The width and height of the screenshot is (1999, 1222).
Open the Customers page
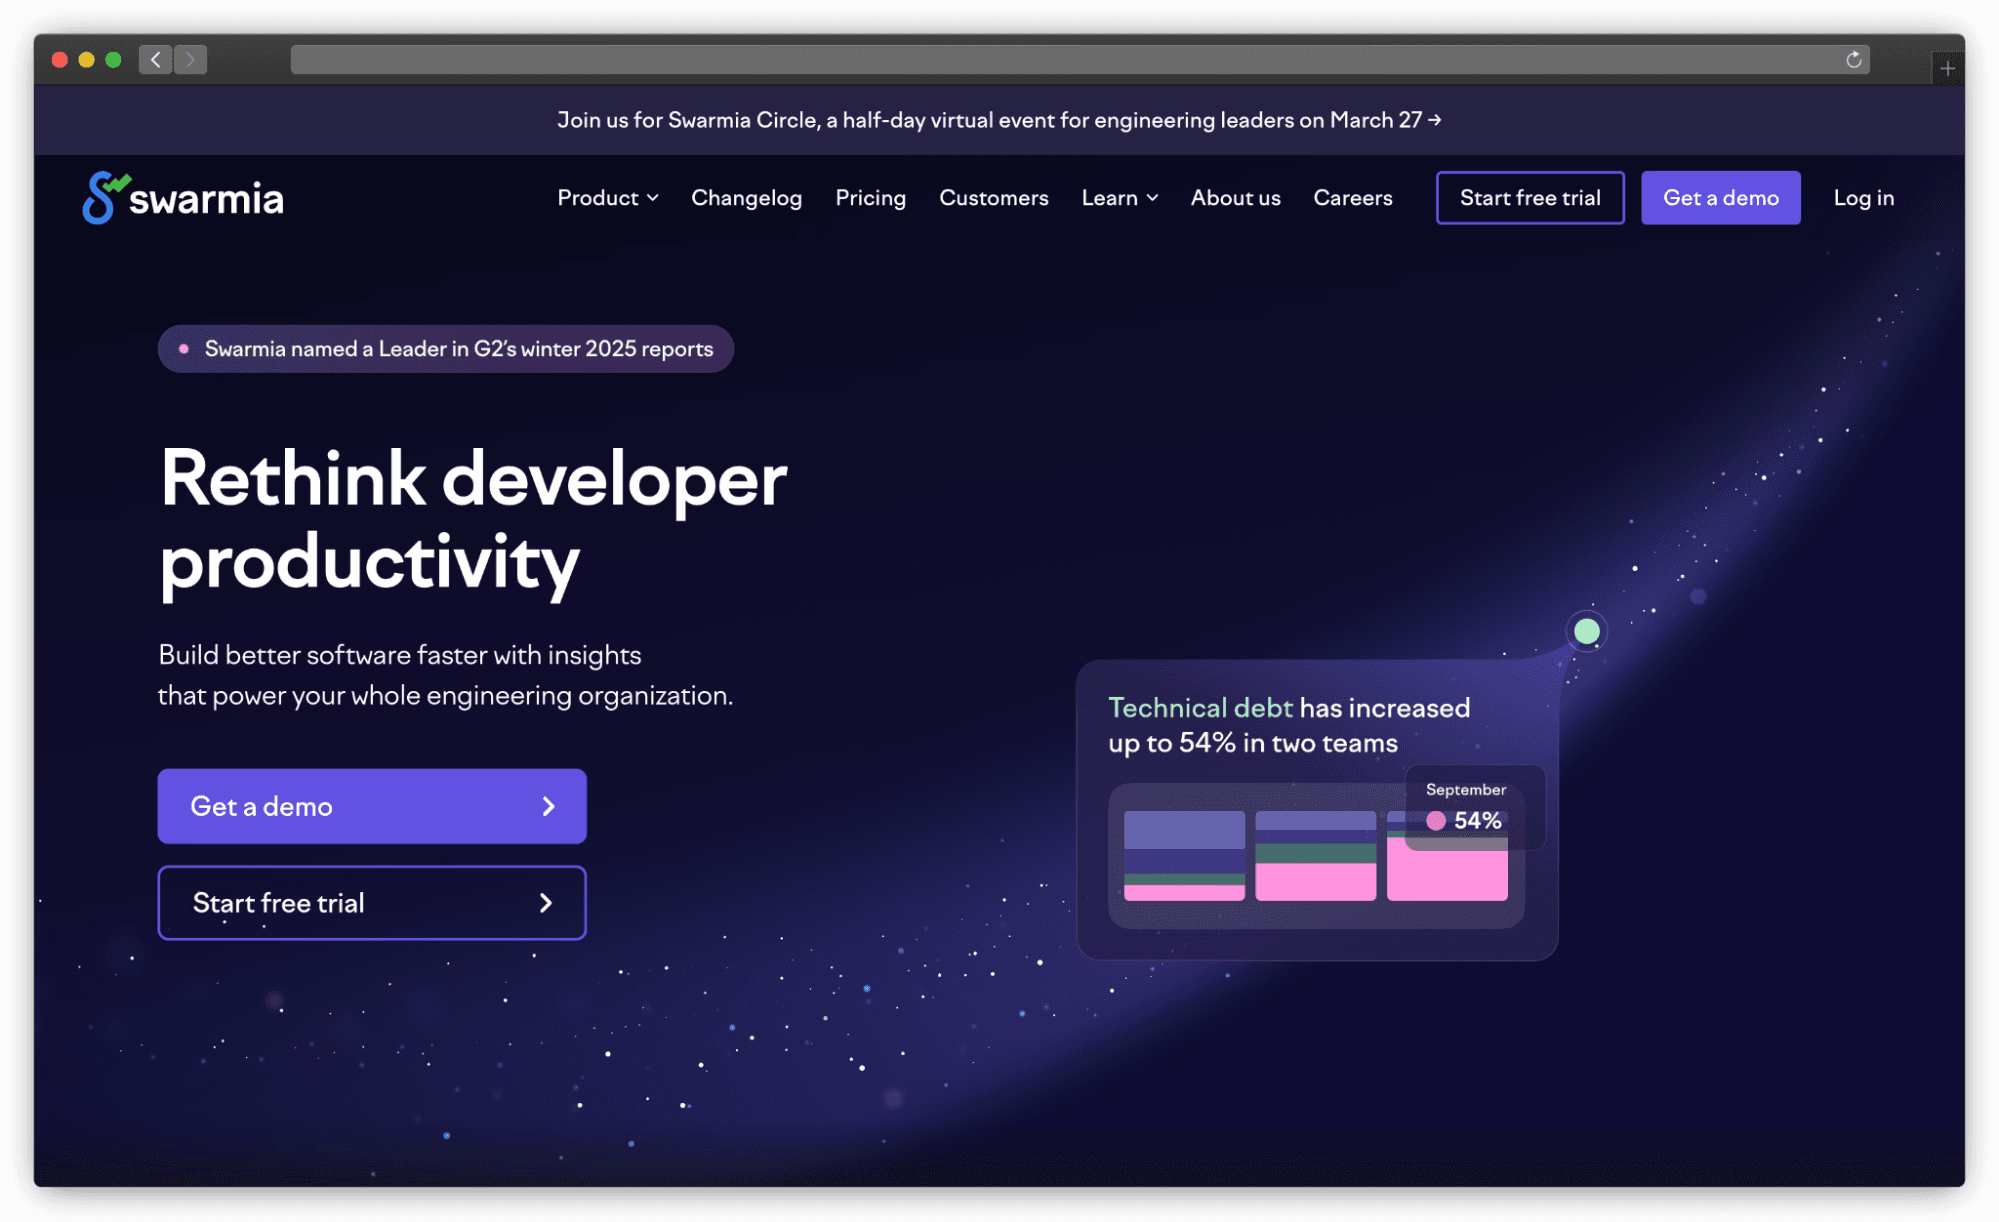(993, 198)
